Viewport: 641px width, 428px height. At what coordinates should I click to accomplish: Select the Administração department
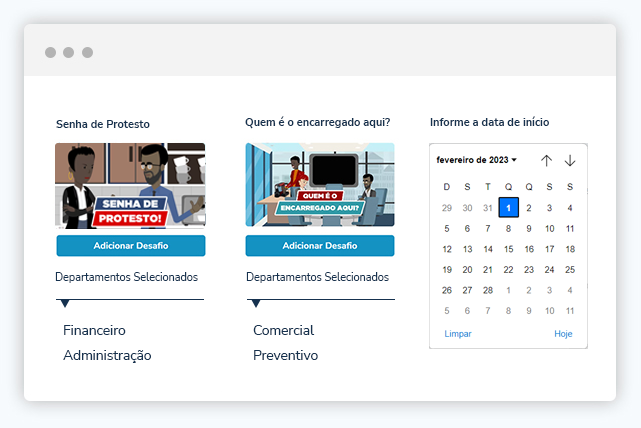(107, 355)
